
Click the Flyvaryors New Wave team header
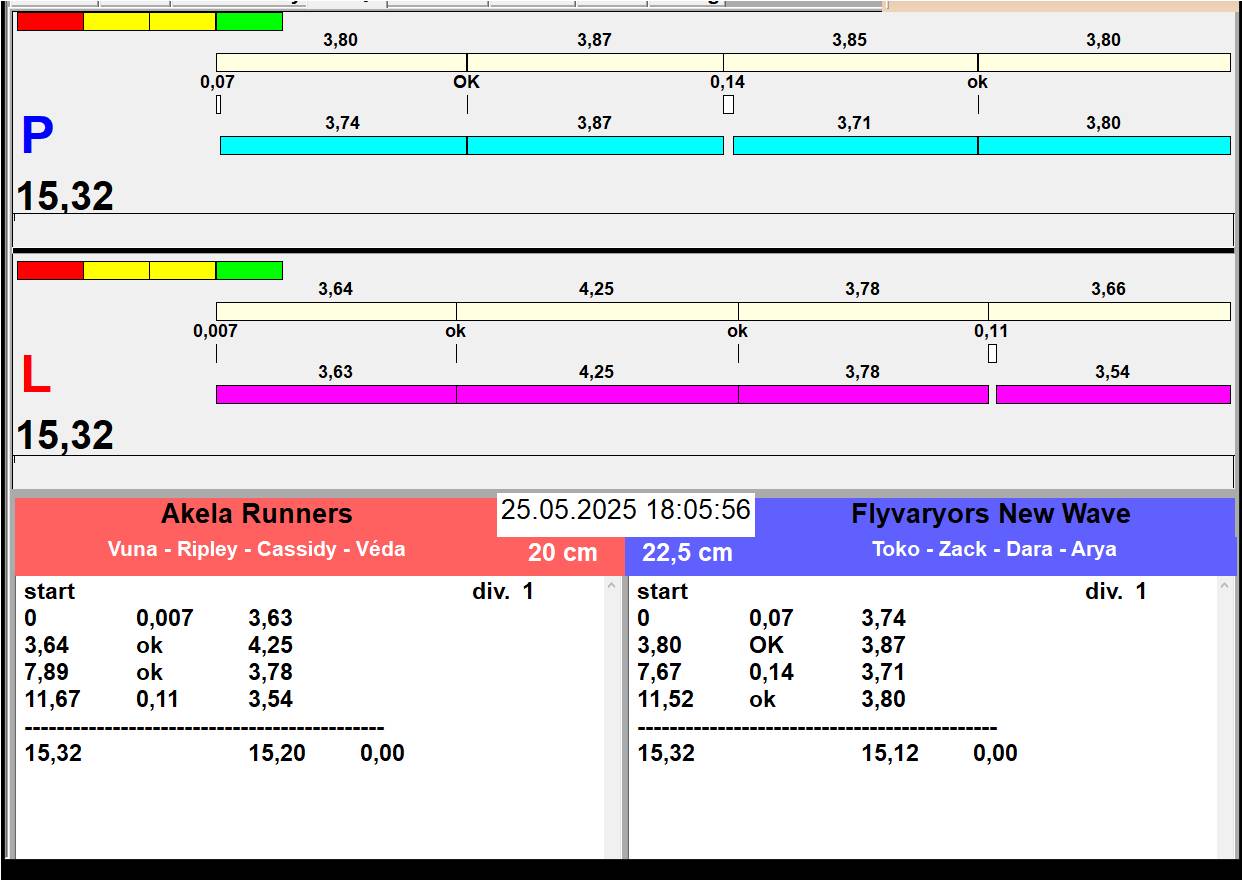(990, 515)
